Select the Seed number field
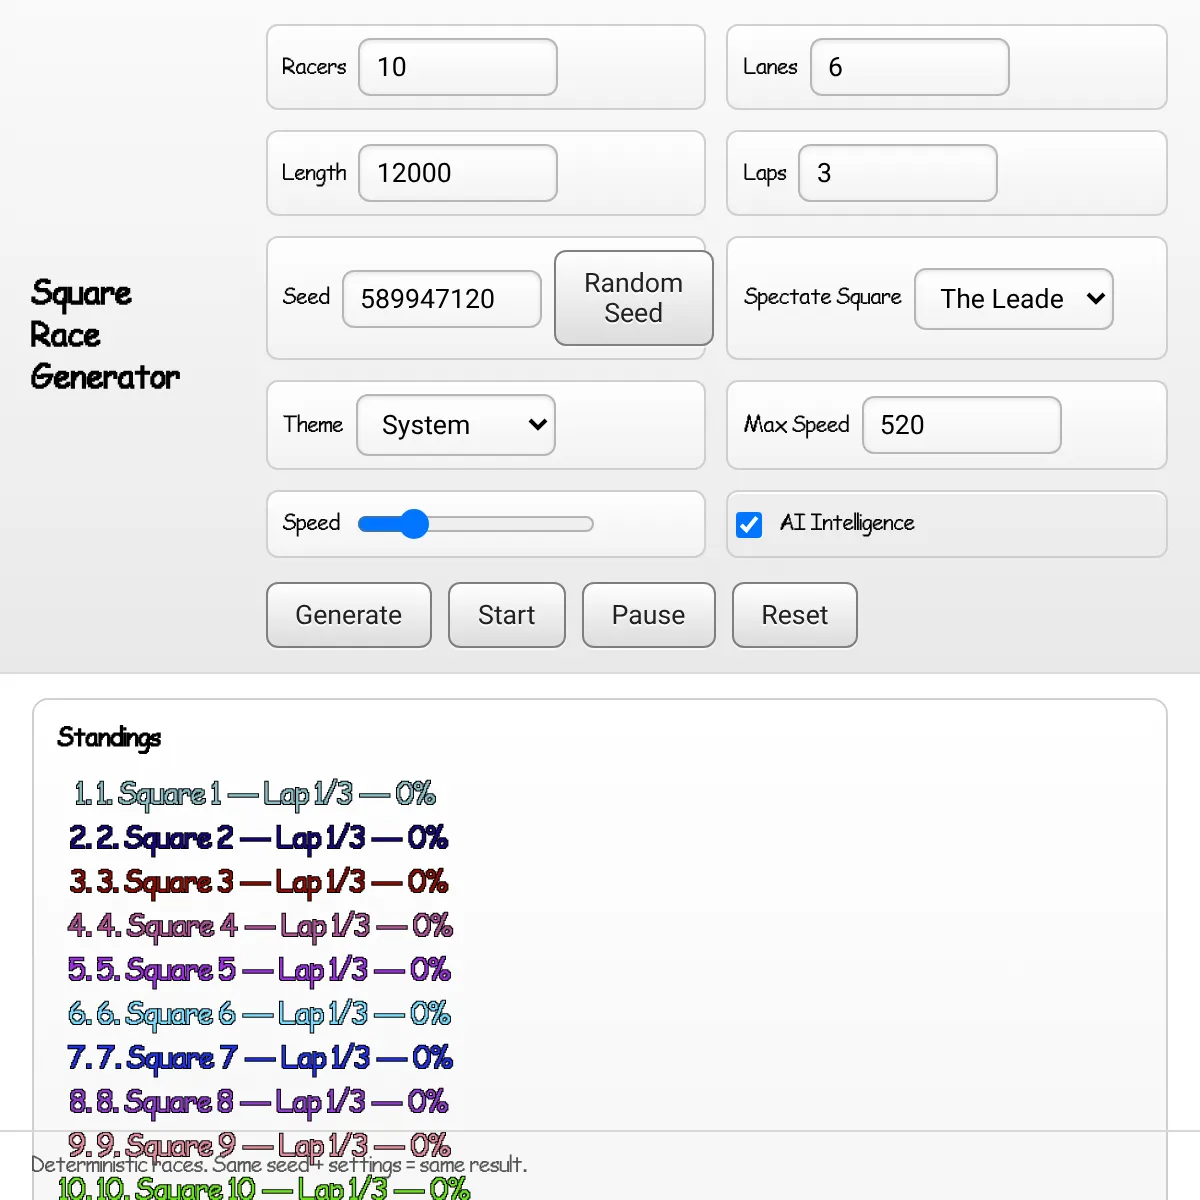The image size is (1200, 1200). click(441, 298)
